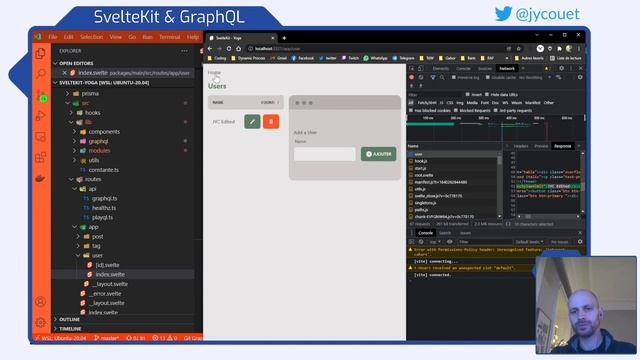The width and height of the screenshot is (640, 360).
Task: Open a new browser tab
Action: coord(284,38)
